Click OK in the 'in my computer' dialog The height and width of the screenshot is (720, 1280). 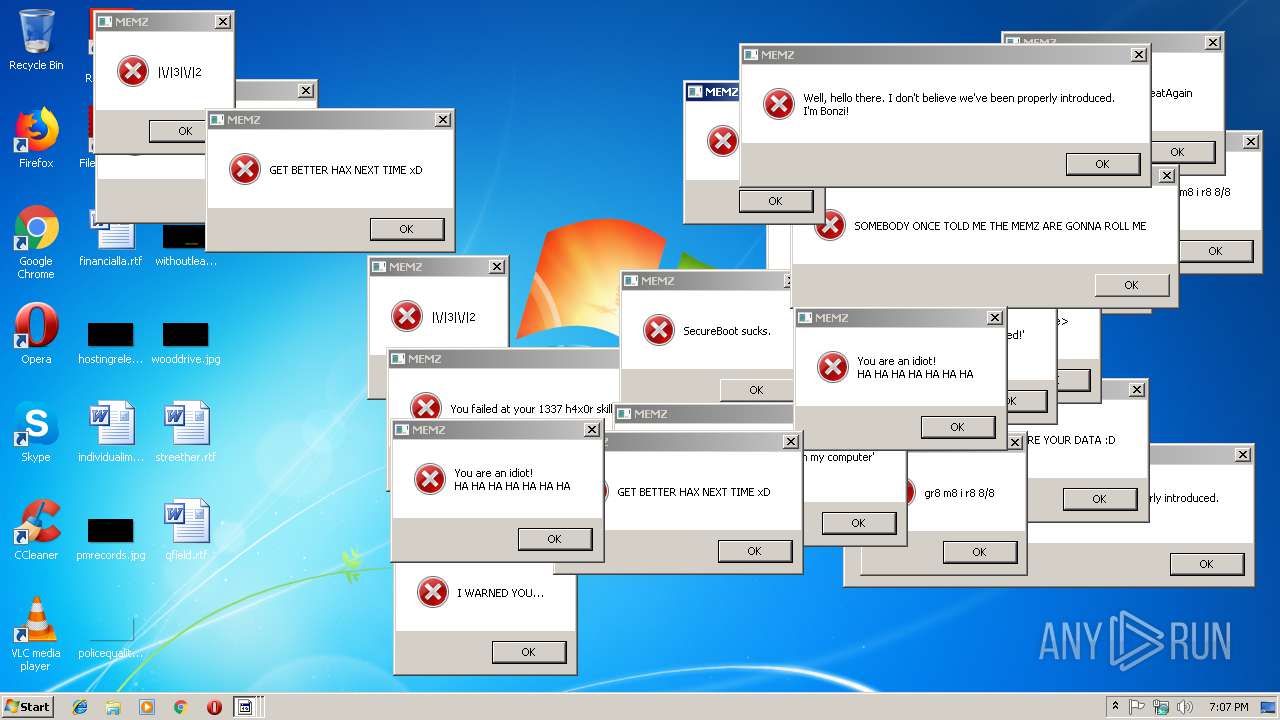click(x=858, y=523)
